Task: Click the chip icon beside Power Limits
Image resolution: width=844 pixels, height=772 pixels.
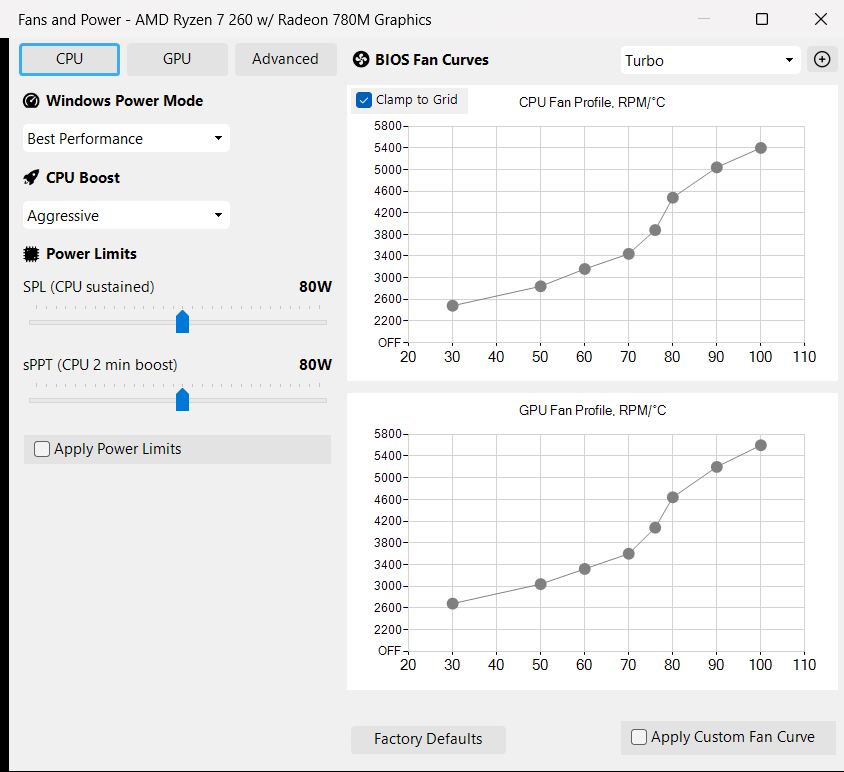Action: tap(31, 254)
